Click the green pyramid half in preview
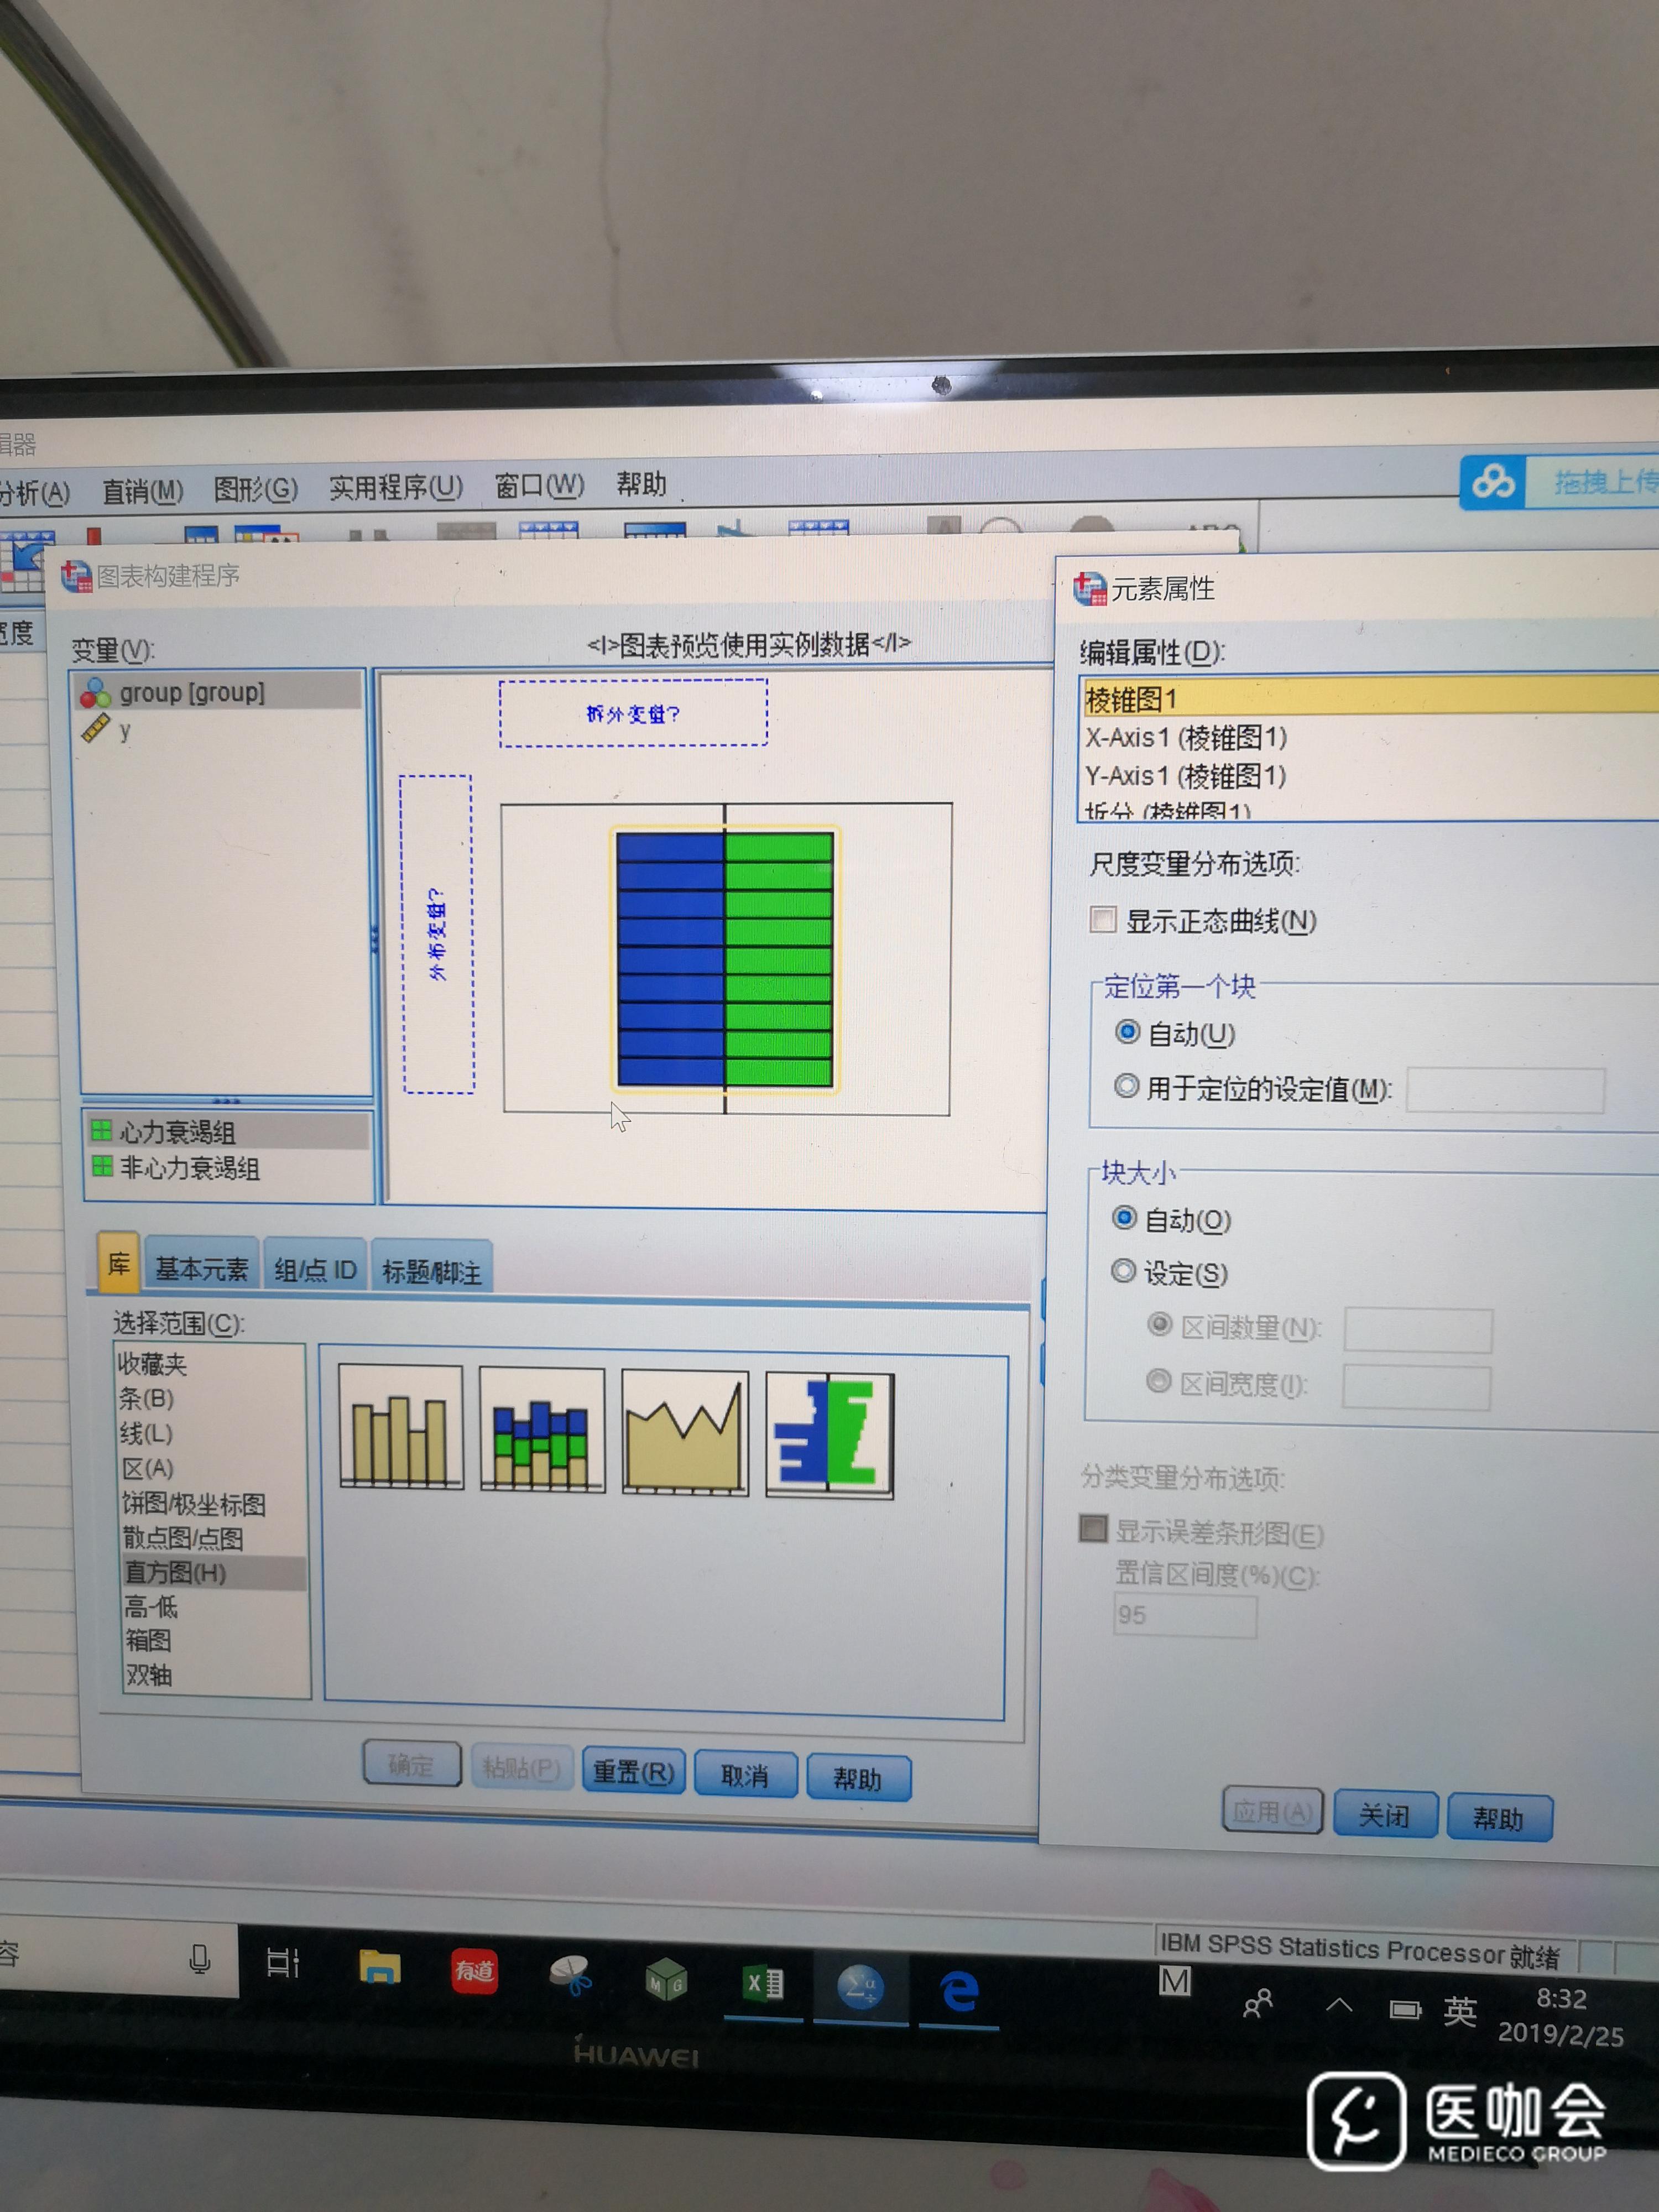The width and height of the screenshot is (1659, 2212). coord(779,959)
